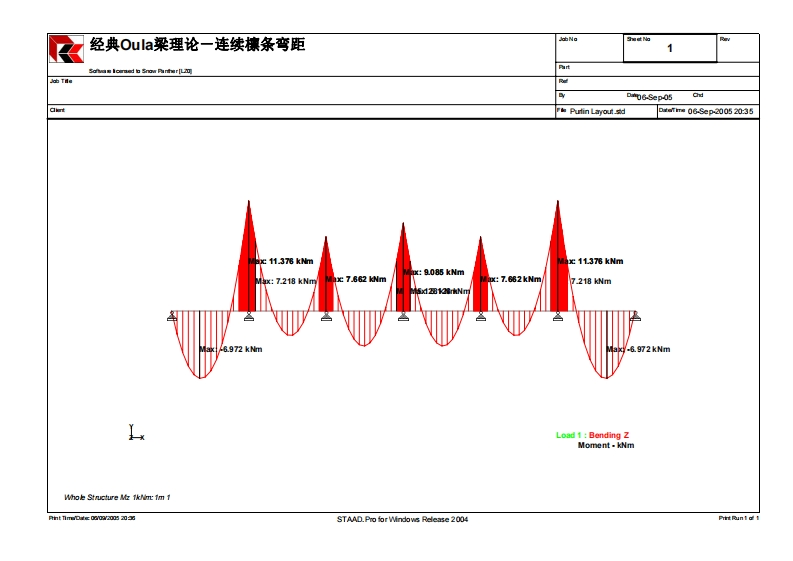Click the Max: 9.085 kNm label
This screenshot has height=561, width=793.
[x=434, y=272]
